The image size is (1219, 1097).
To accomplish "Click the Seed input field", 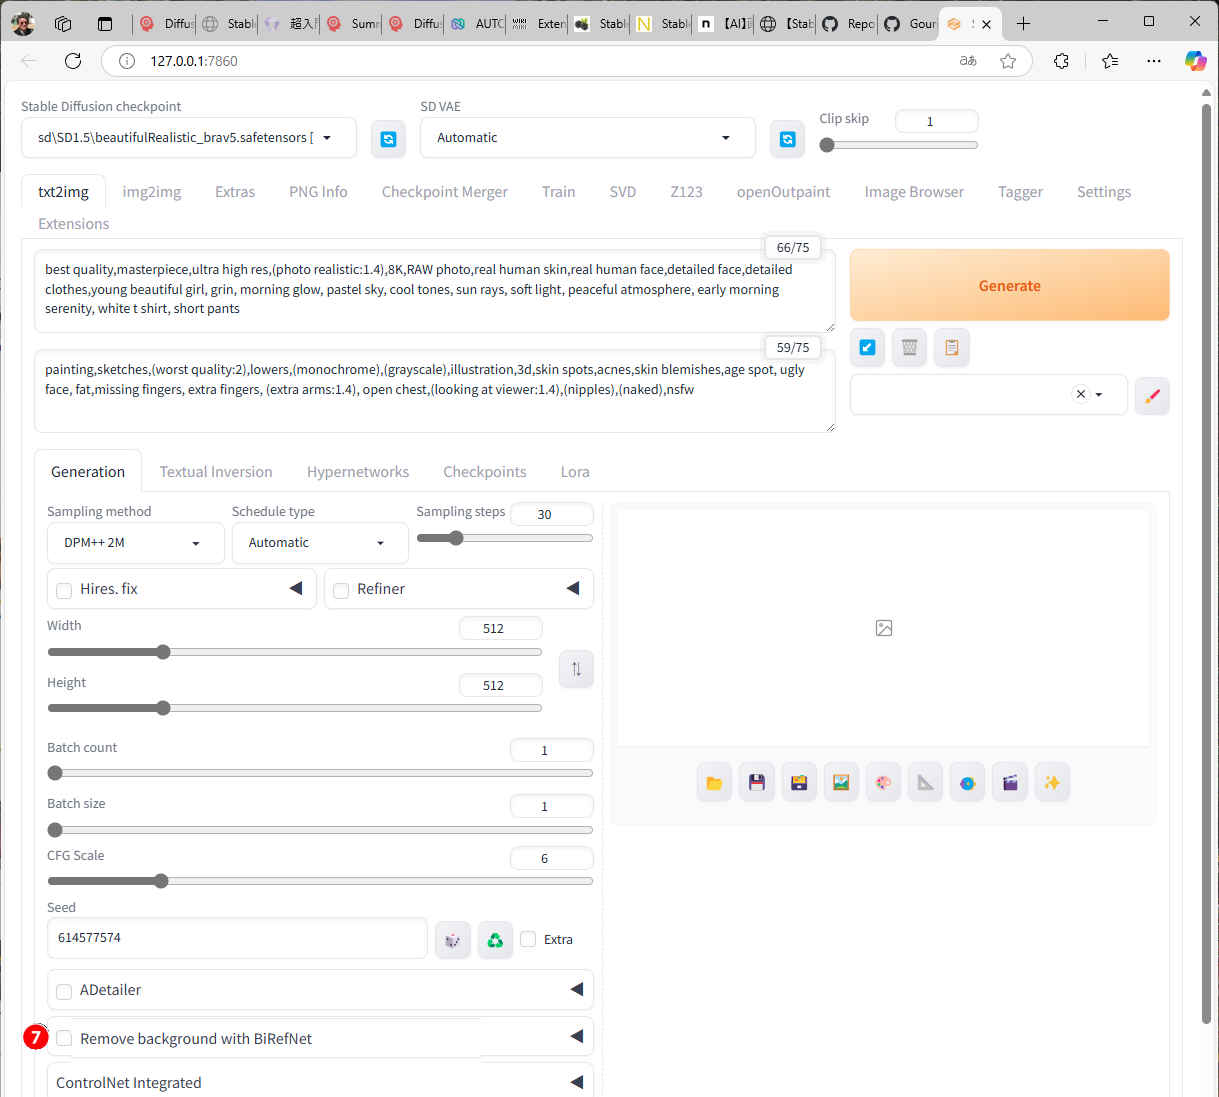I will click(237, 938).
